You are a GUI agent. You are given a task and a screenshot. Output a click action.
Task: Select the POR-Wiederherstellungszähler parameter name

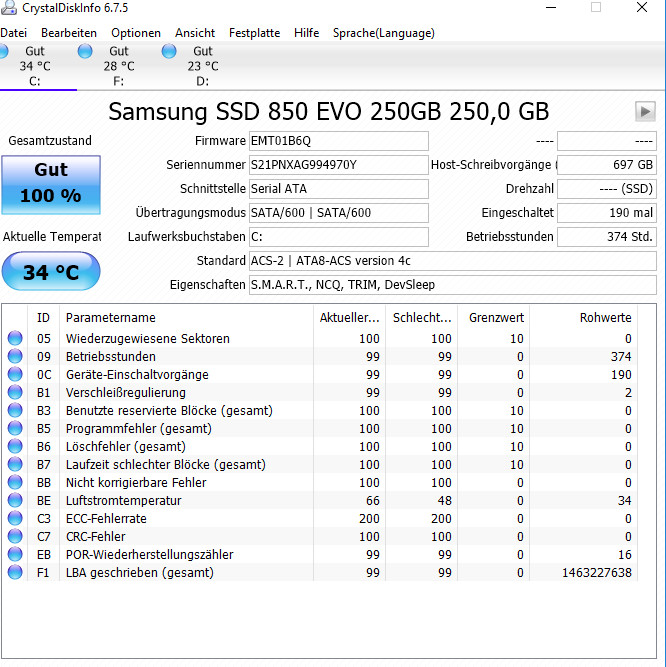pos(150,555)
